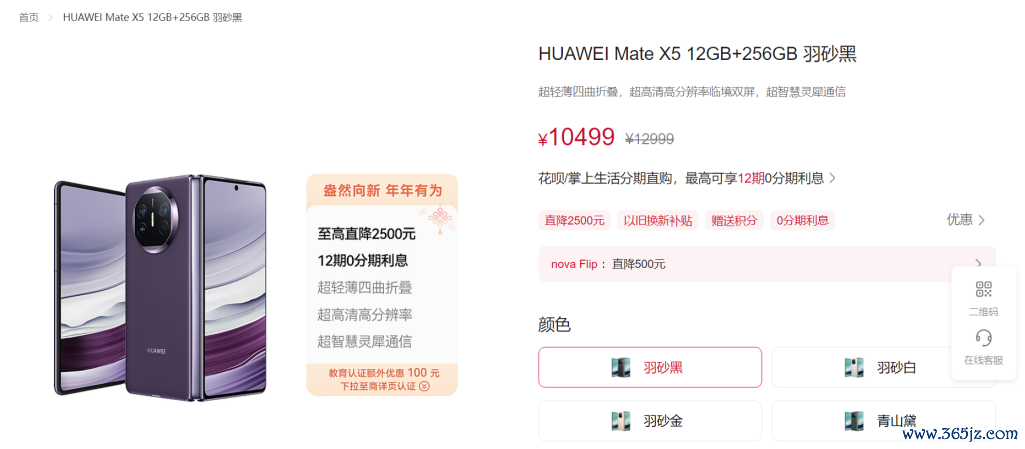
Task: Click the down-arrow circle beside 下拉至商详页认证
Action: pyautogui.click(x=424, y=386)
